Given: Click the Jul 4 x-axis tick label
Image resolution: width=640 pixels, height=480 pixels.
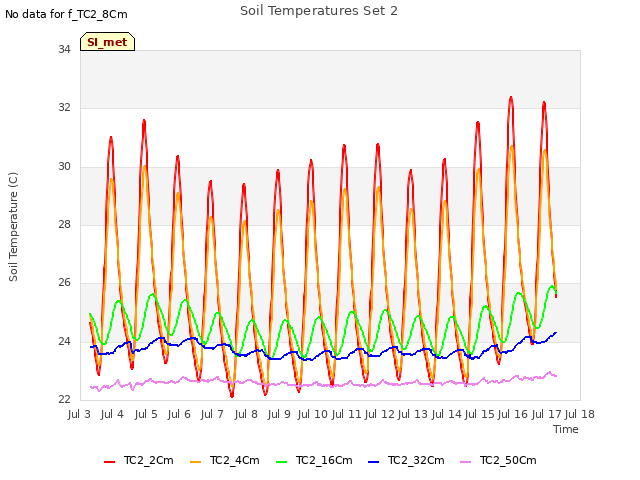Looking at the screenshot, I should [112, 414].
